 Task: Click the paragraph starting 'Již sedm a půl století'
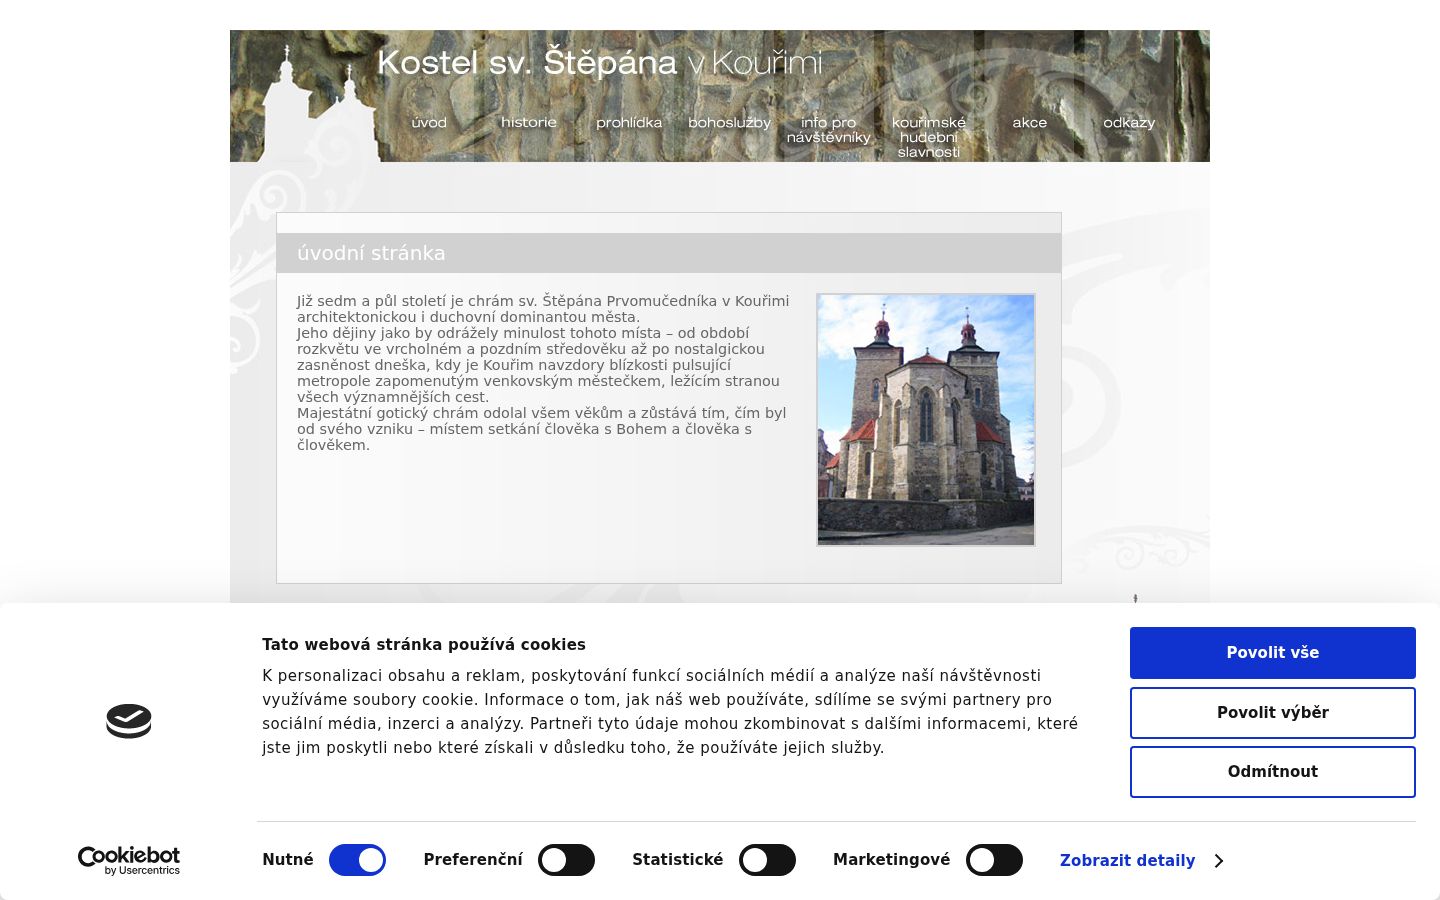[543, 373]
